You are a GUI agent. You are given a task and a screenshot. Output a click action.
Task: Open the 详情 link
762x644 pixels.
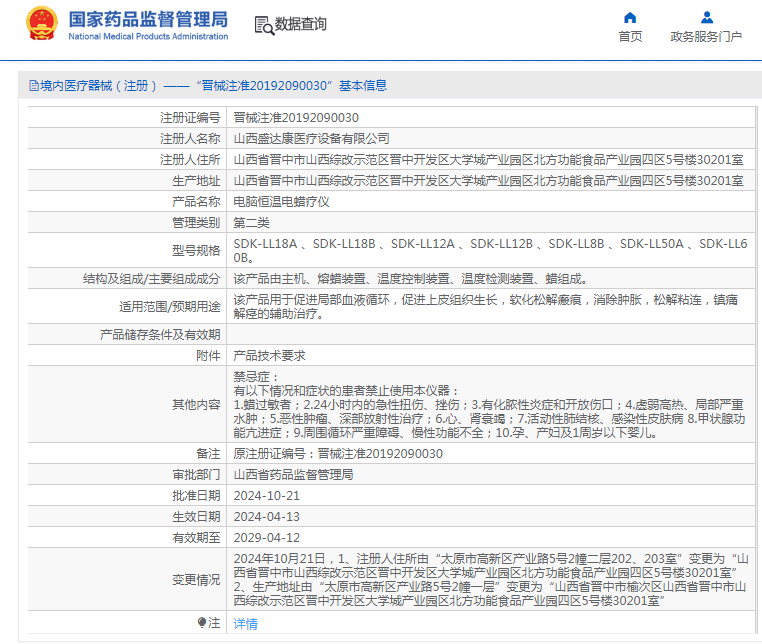click(245, 624)
